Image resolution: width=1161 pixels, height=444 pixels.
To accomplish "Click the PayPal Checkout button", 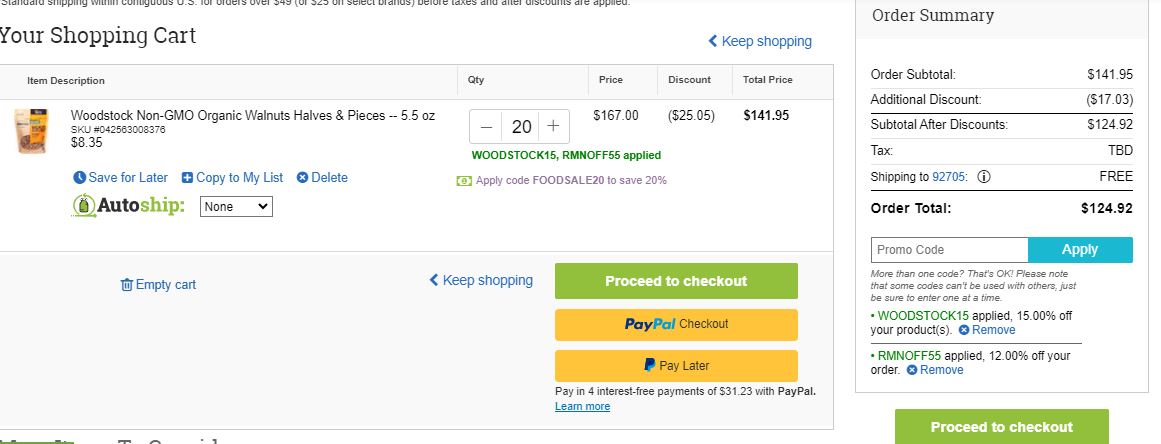I will (676, 324).
